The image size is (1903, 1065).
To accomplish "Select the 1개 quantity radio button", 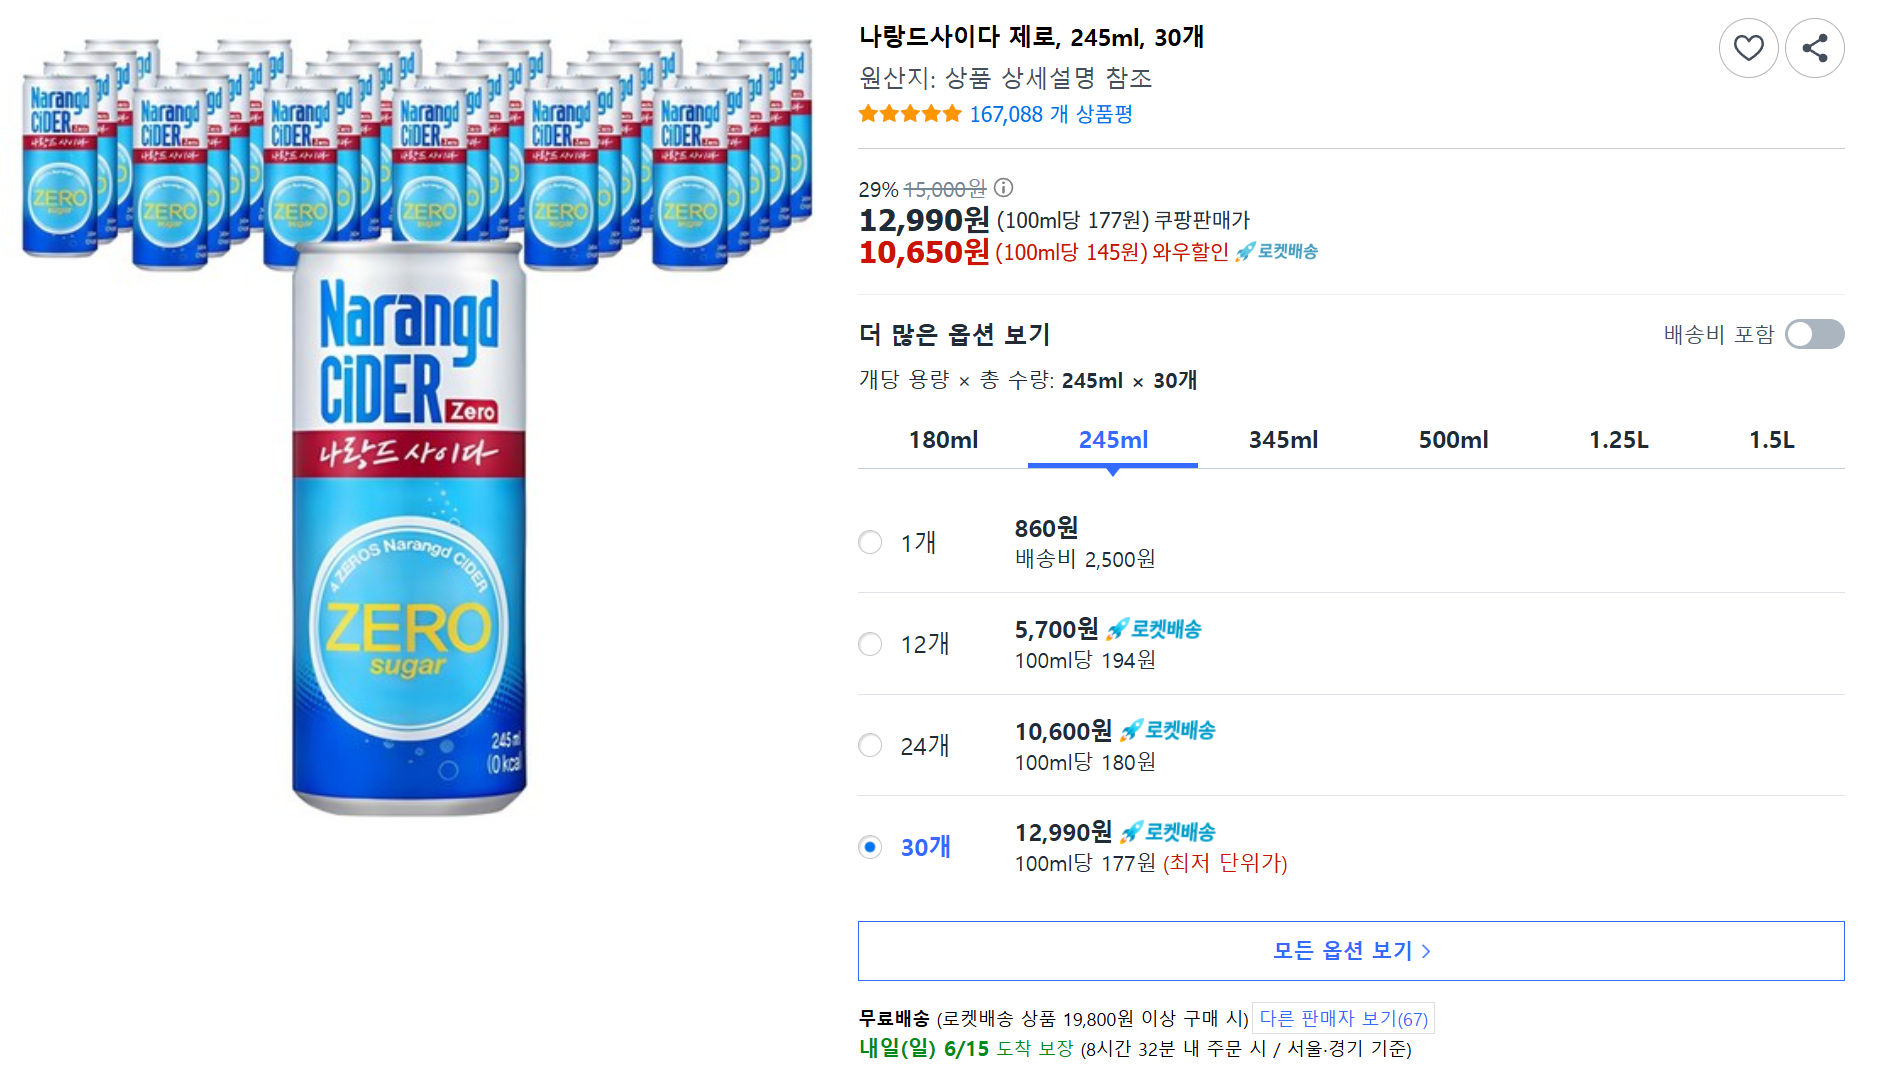I will pos(869,542).
